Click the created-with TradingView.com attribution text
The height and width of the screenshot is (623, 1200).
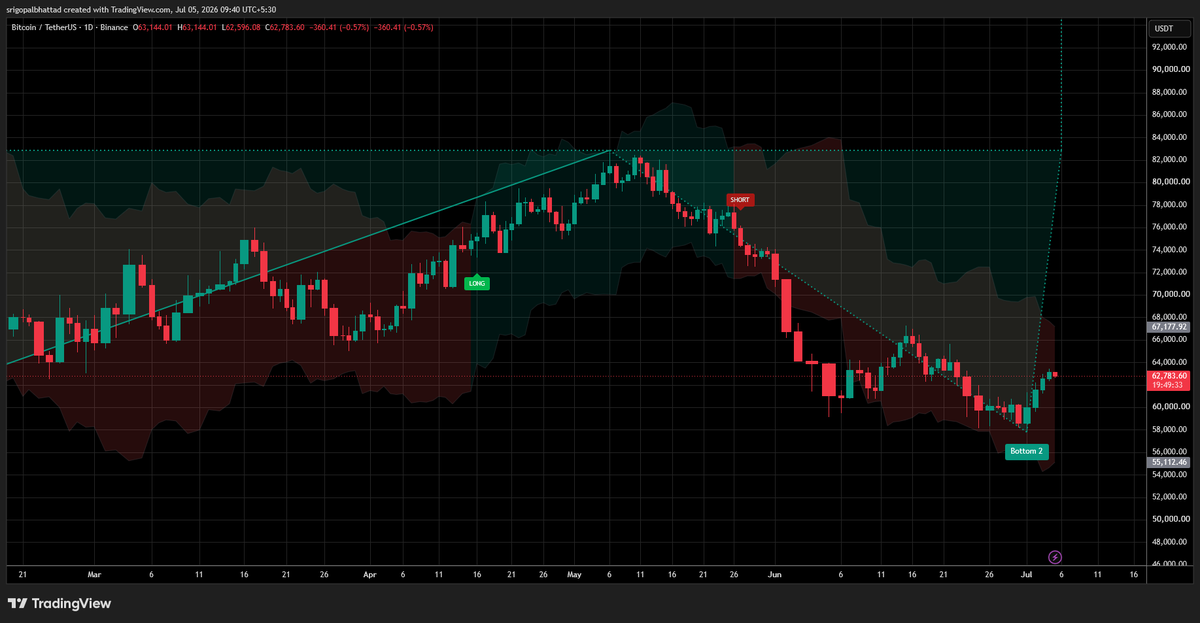(141, 8)
